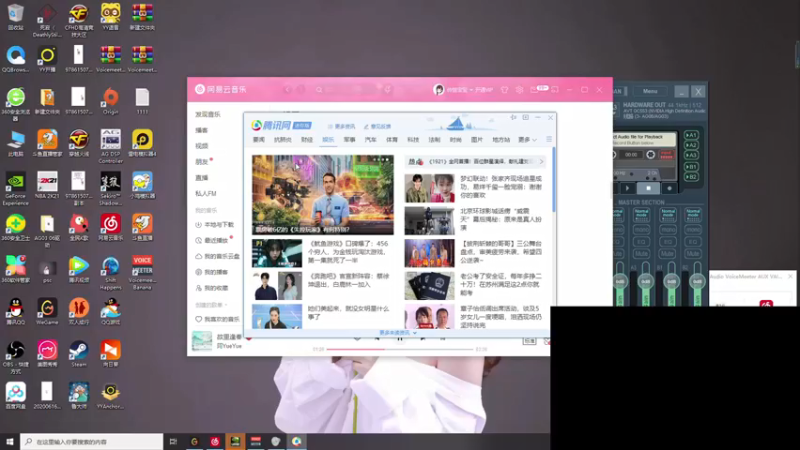This screenshot has height=450, width=800.
Task: Enable mono on the B1 master channel
Action: point(668,230)
